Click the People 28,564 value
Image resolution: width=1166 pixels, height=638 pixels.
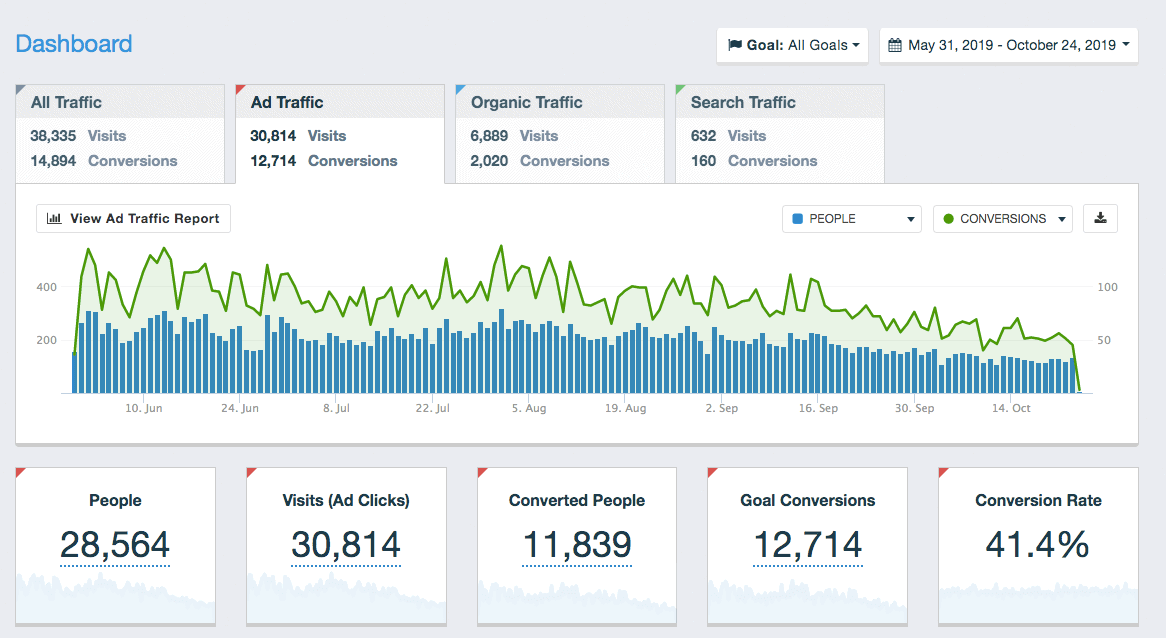(x=115, y=545)
